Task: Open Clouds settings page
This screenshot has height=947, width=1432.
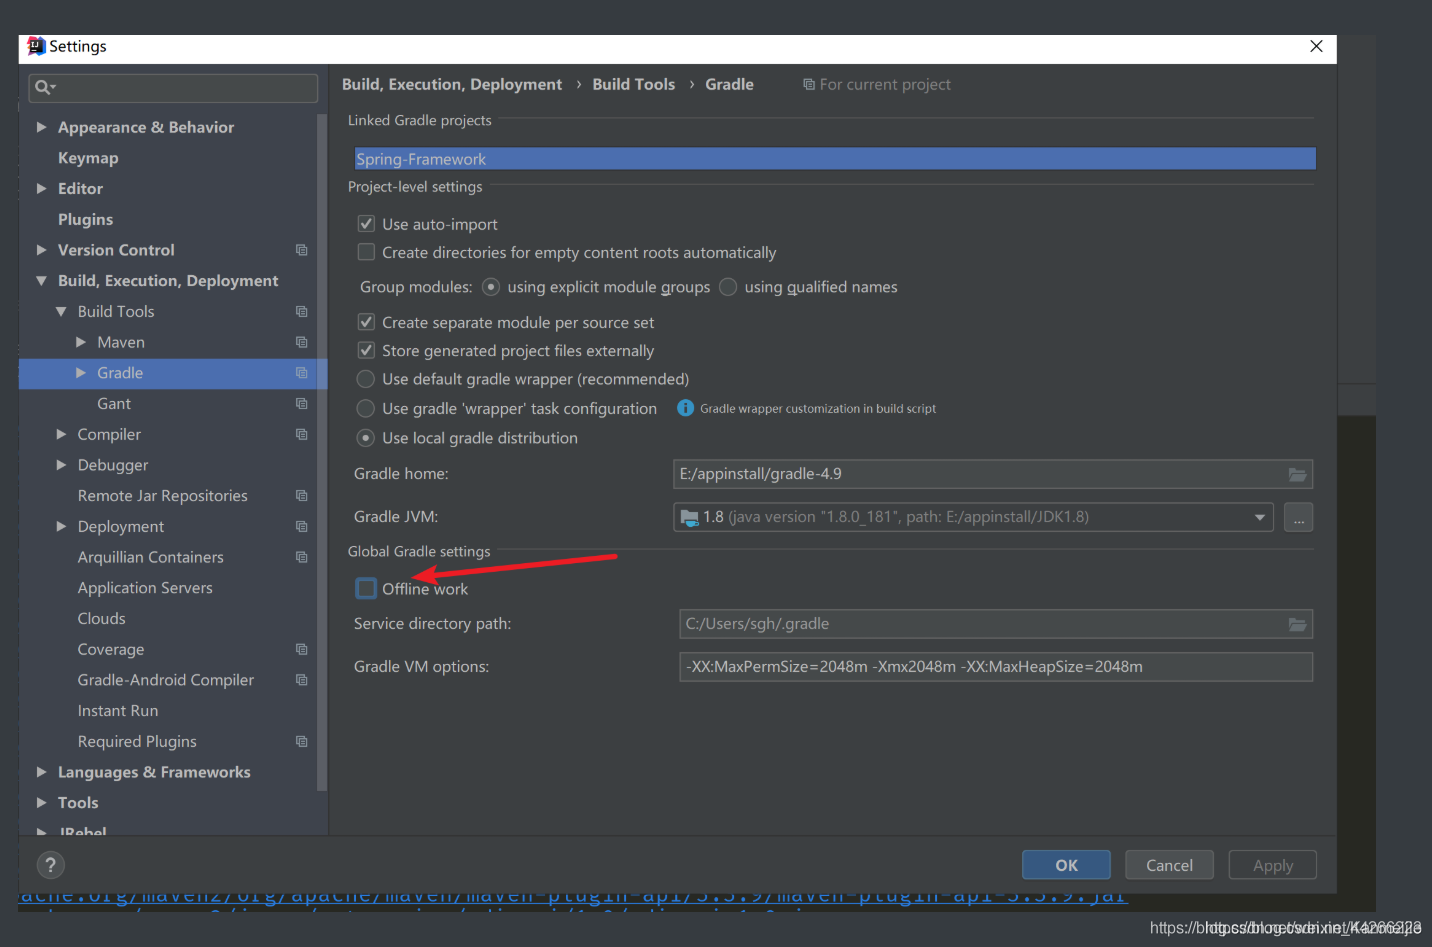Action: 101,619
